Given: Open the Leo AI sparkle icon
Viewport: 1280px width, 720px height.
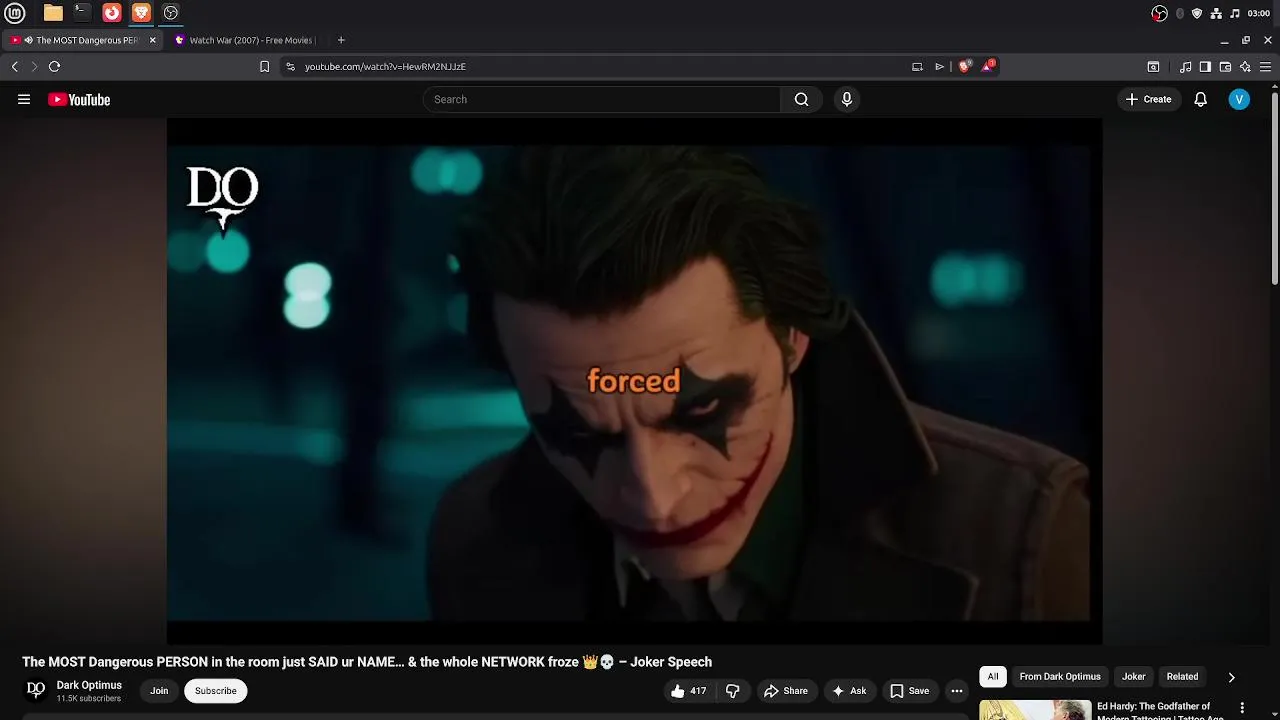Looking at the screenshot, I should click(1245, 66).
